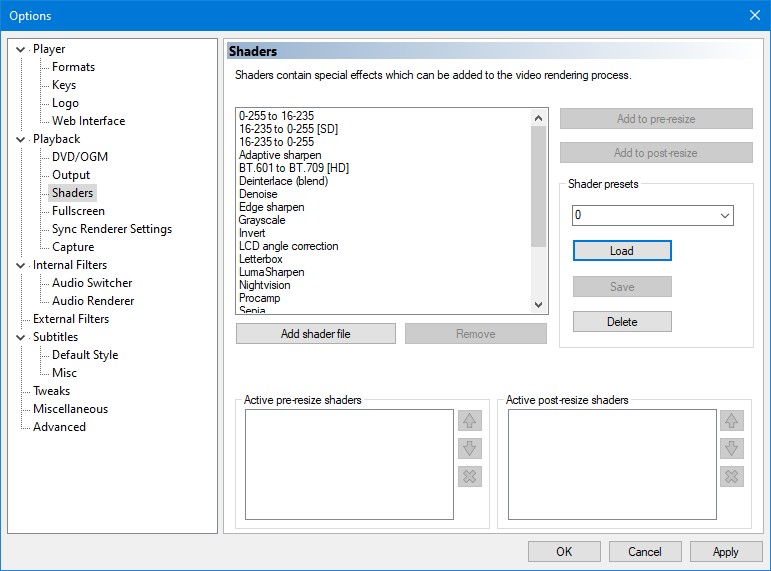
Task: Click the Subtitles tree label
Action: pos(55,337)
